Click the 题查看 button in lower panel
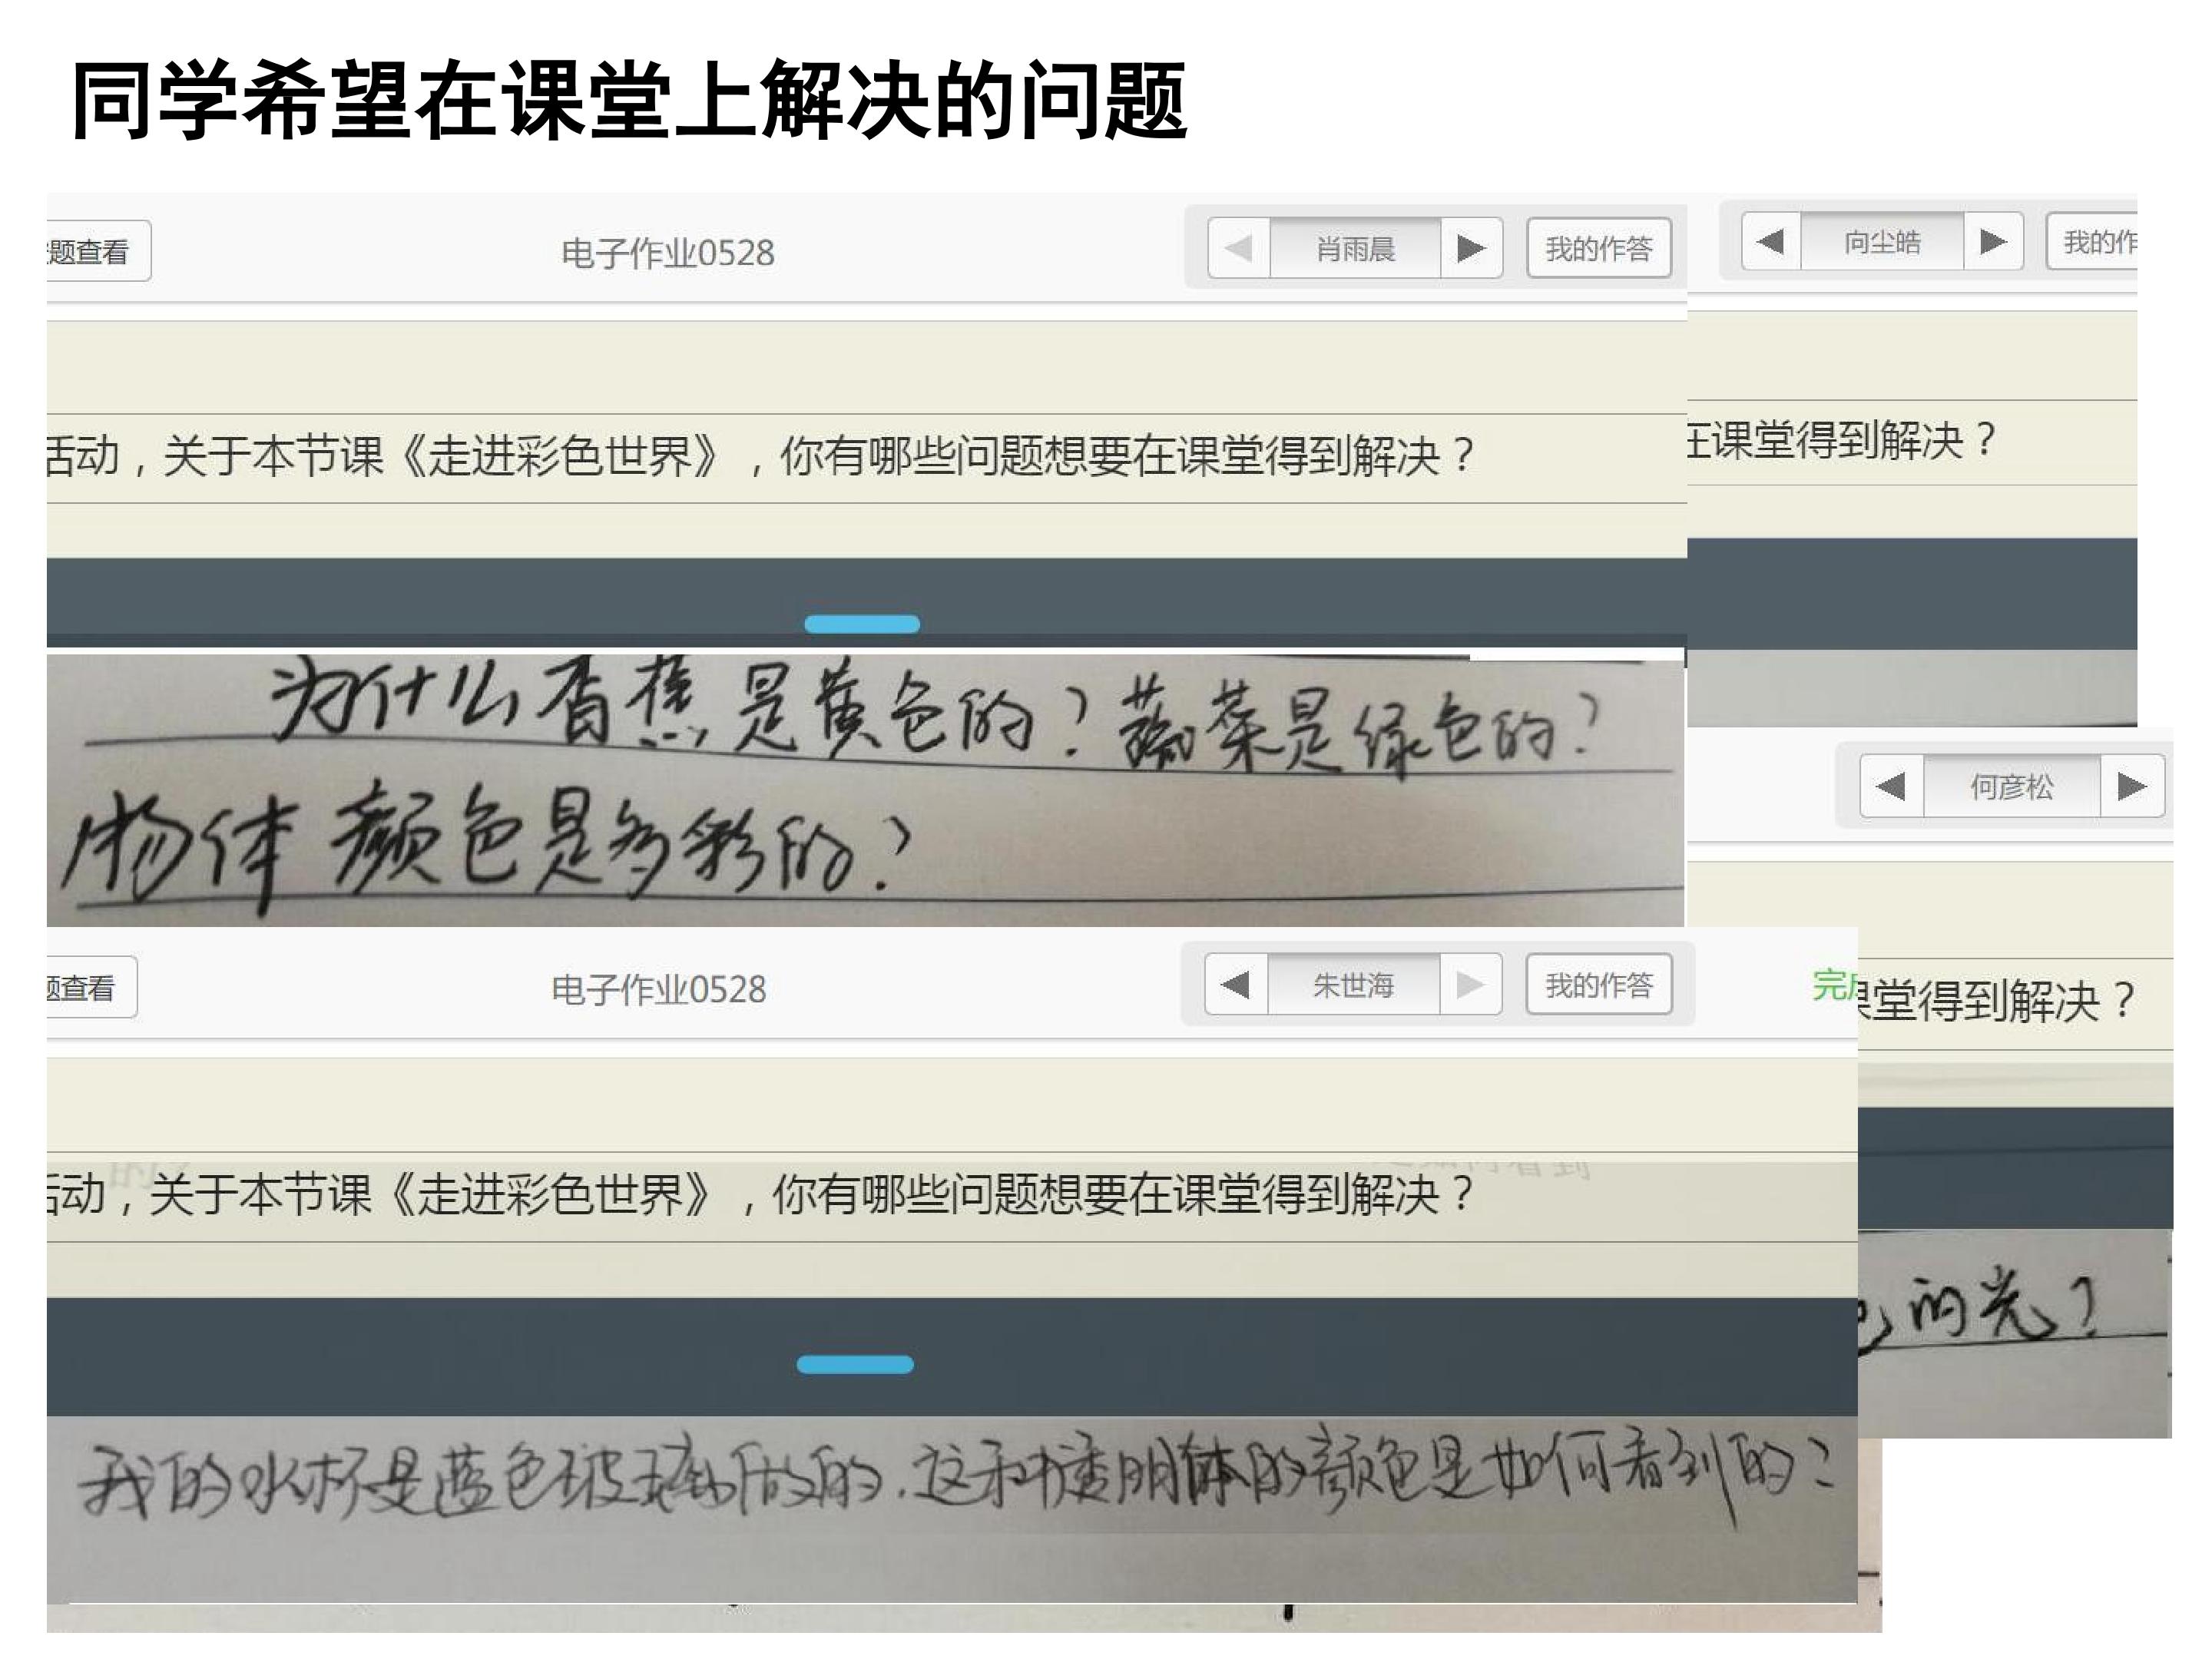2212x1659 pixels. point(91,988)
